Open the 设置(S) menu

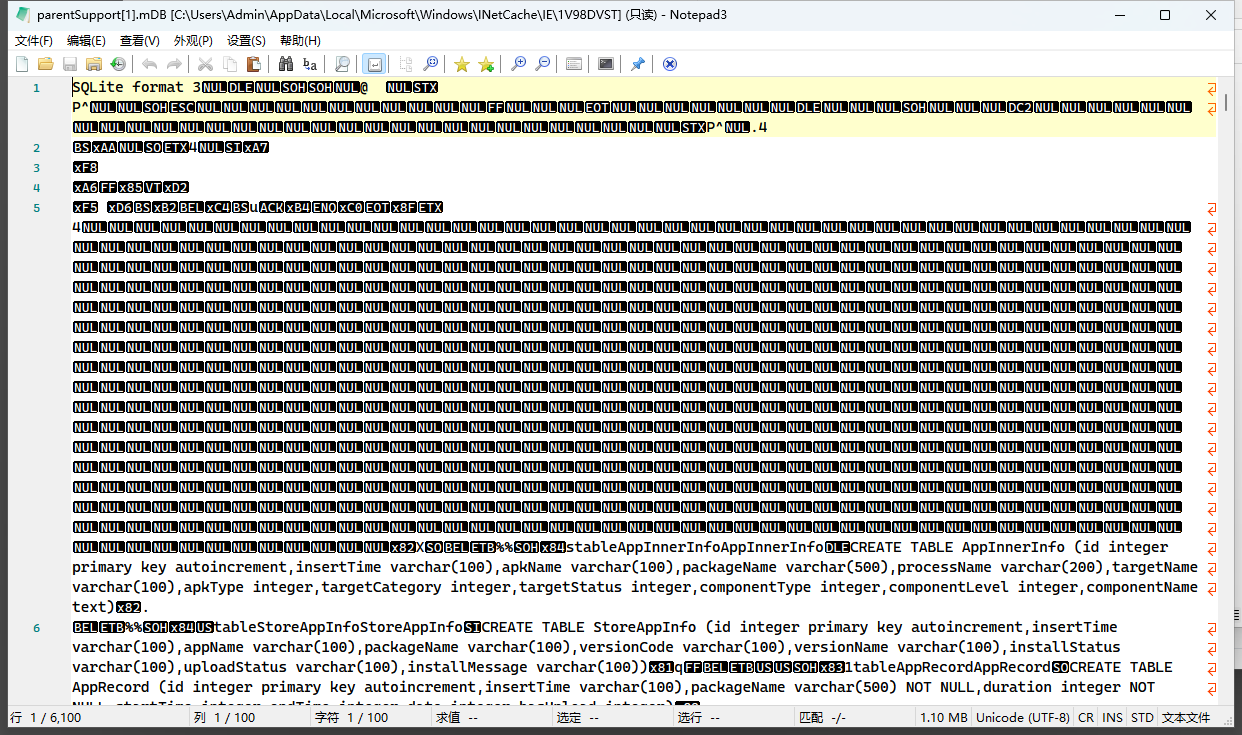click(246, 41)
